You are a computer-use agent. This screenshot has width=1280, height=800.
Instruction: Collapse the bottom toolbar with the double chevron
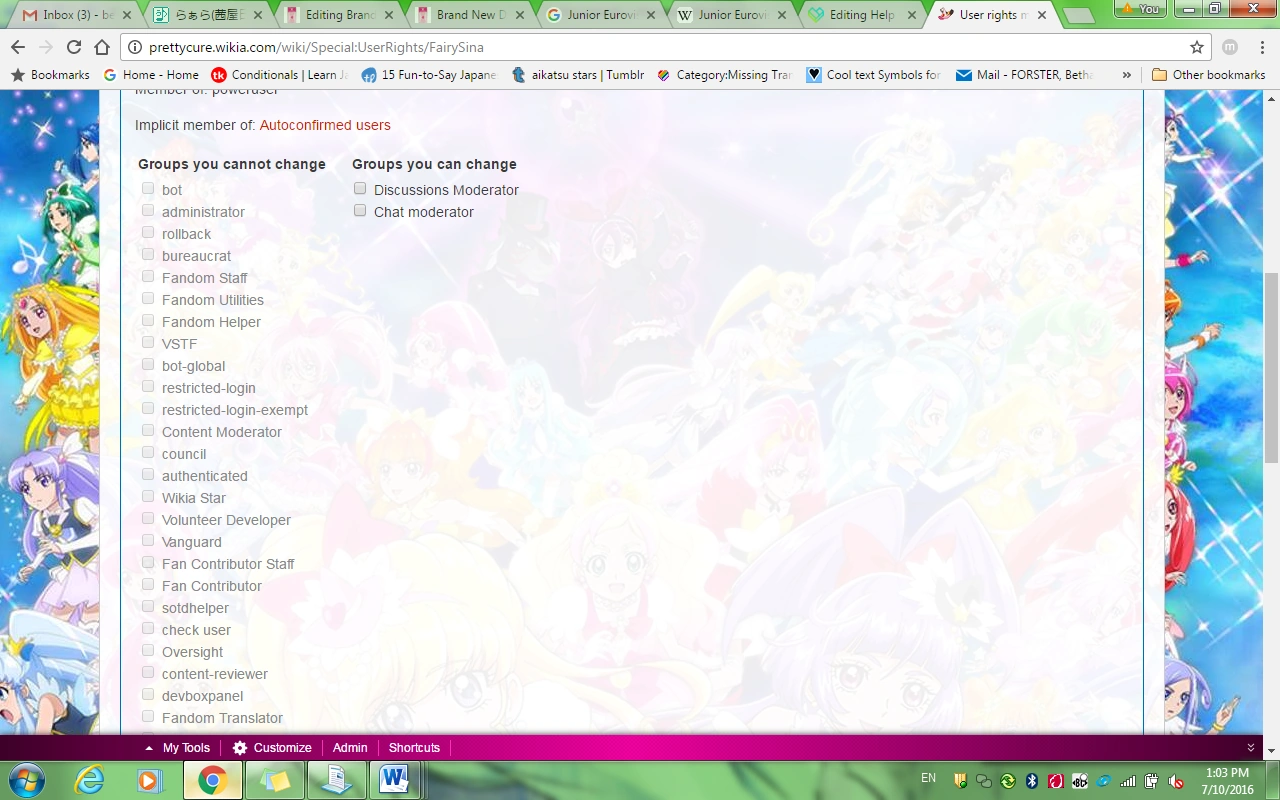click(x=1250, y=748)
